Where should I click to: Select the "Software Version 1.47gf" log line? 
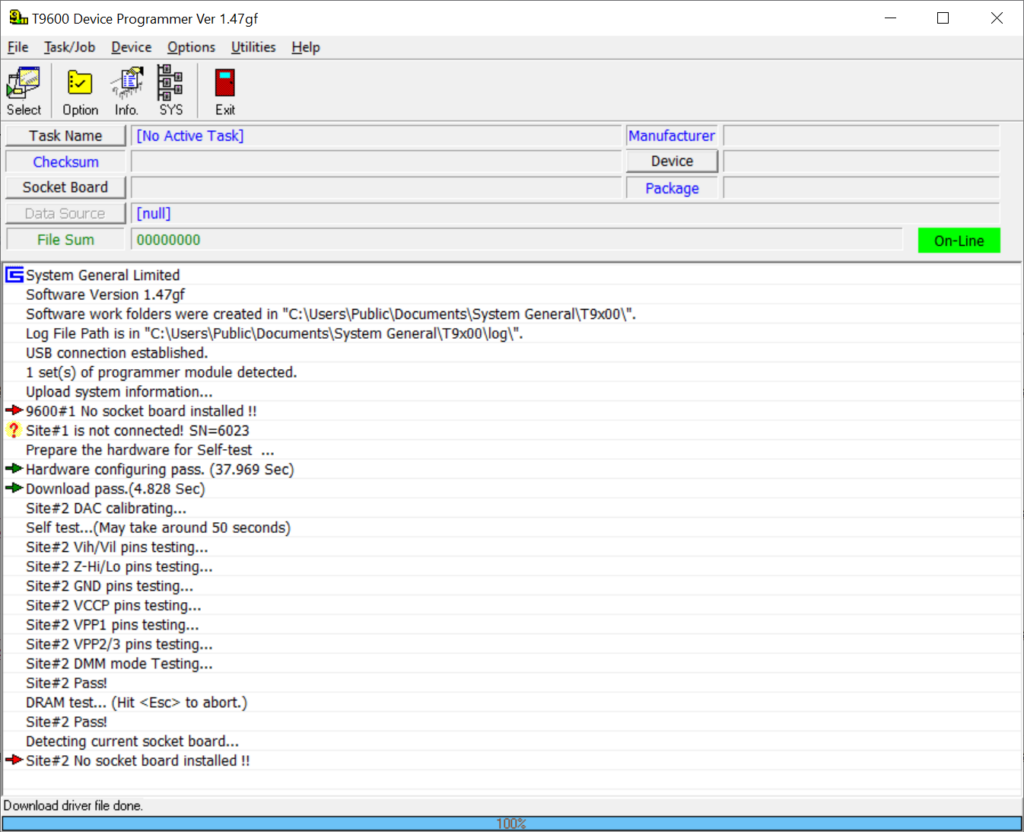click(105, 295)
